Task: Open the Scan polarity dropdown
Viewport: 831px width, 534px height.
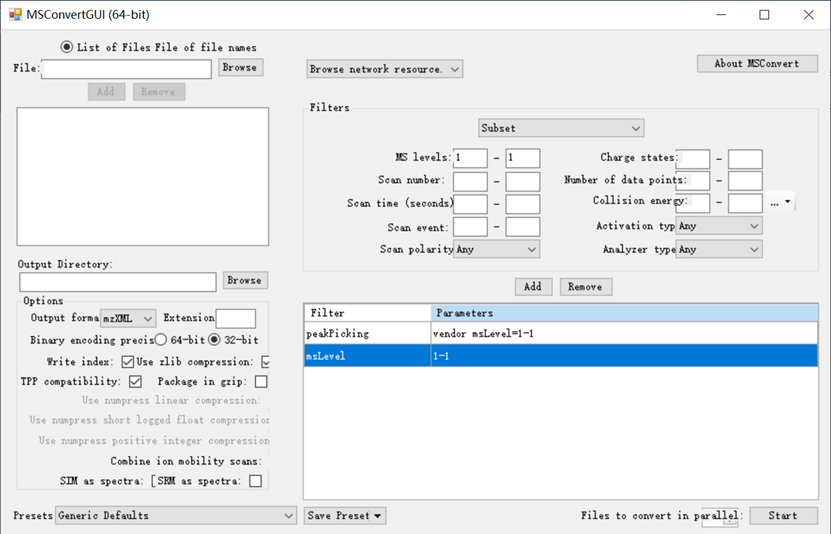Action: click(497, 249)
